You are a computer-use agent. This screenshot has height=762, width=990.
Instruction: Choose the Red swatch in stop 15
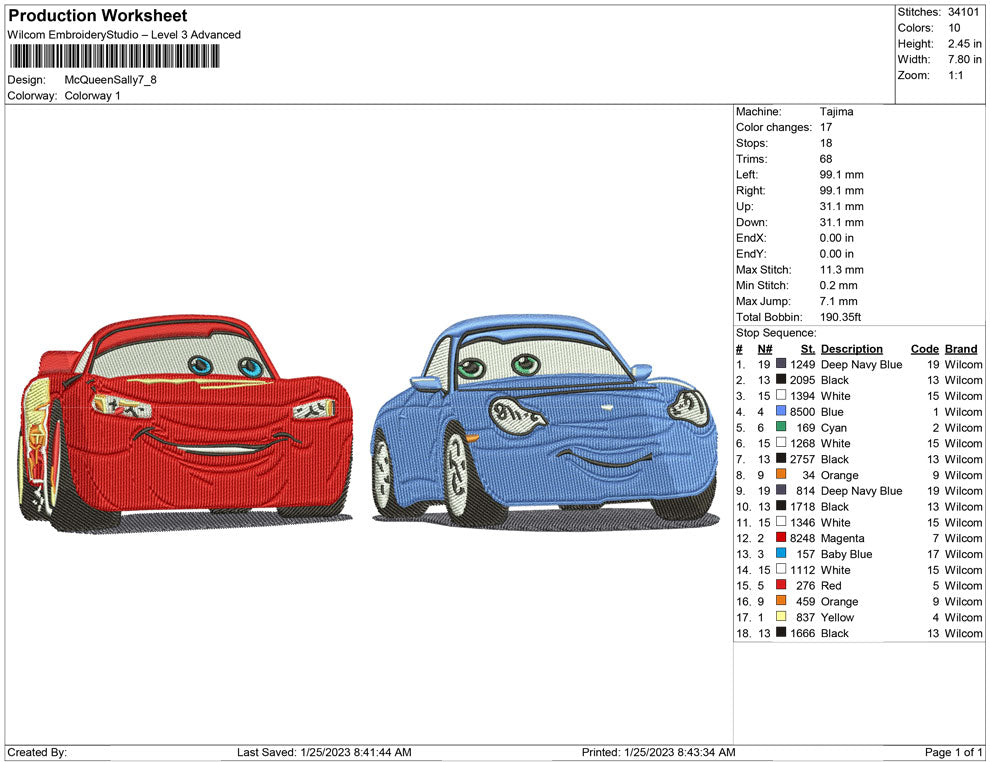coord(781,586)
